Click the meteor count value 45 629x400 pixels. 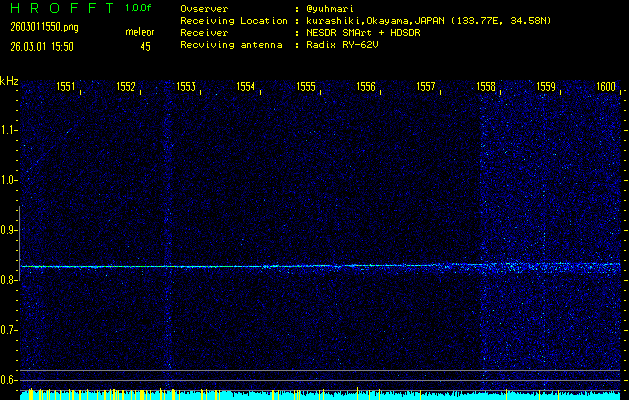(x=145, y=47)
